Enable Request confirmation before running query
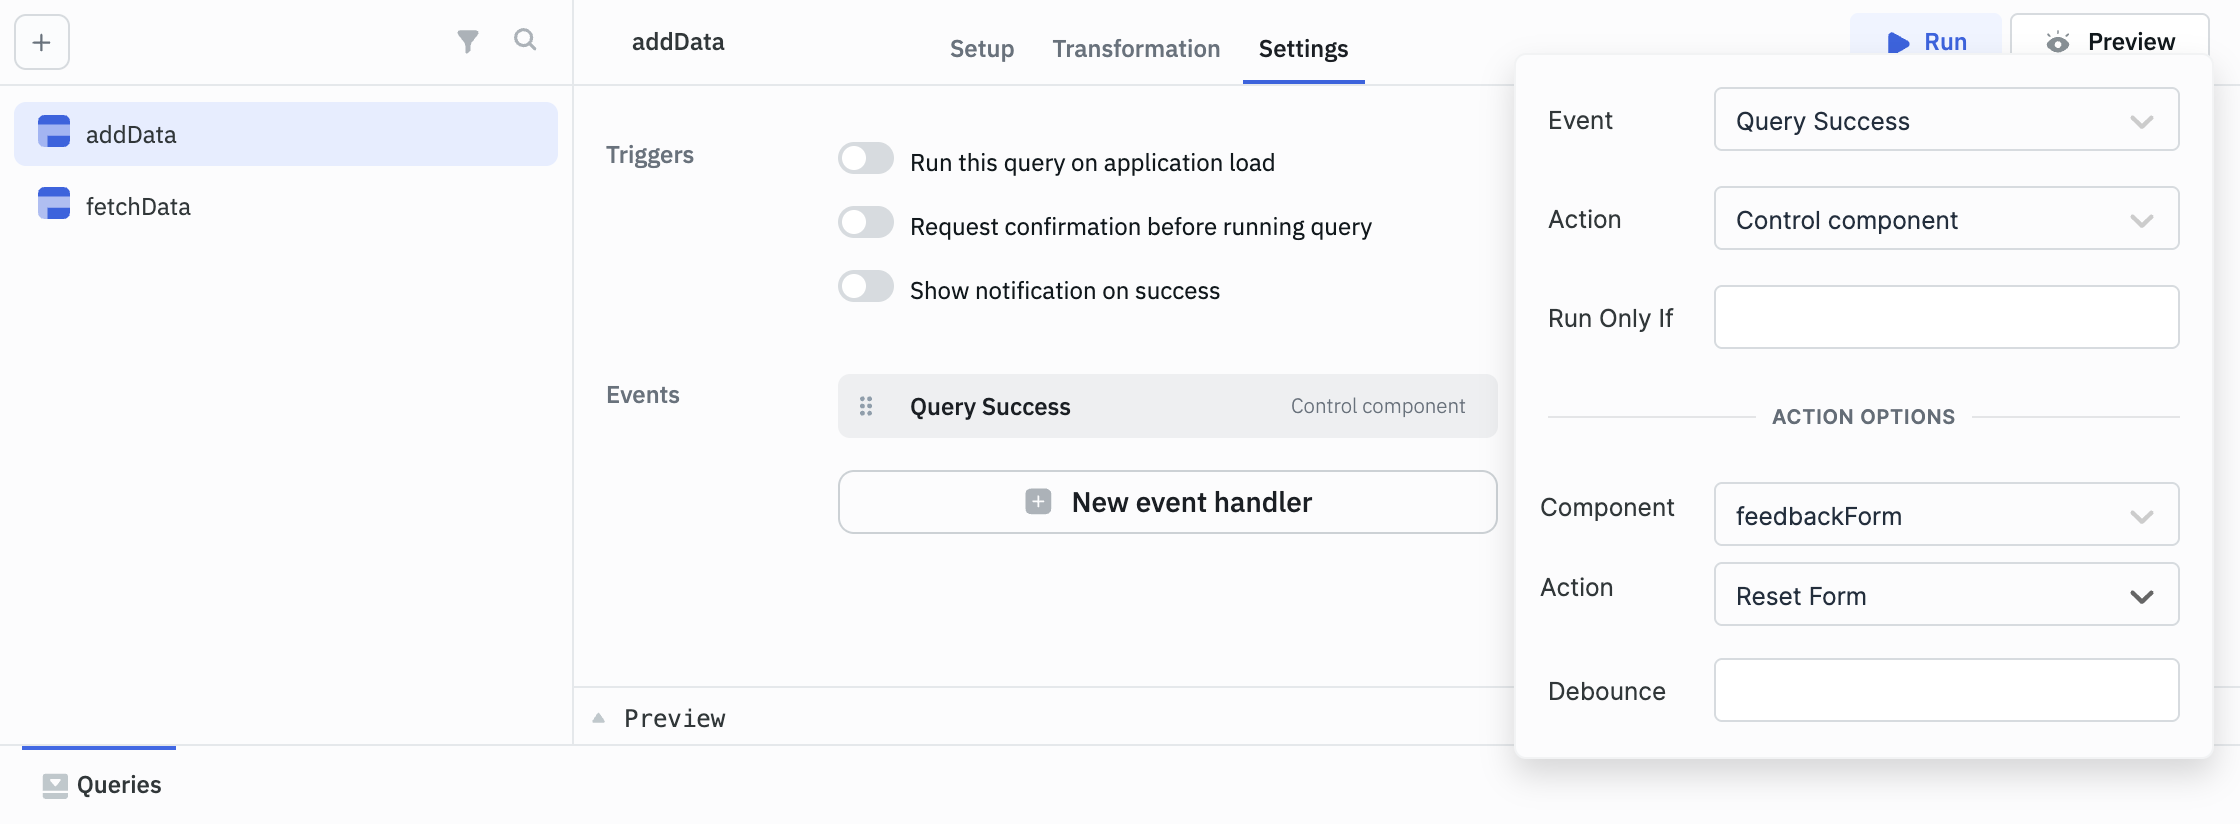This screenshot has height=824, width=2240. pyautogui.click(x=866, y=222)
